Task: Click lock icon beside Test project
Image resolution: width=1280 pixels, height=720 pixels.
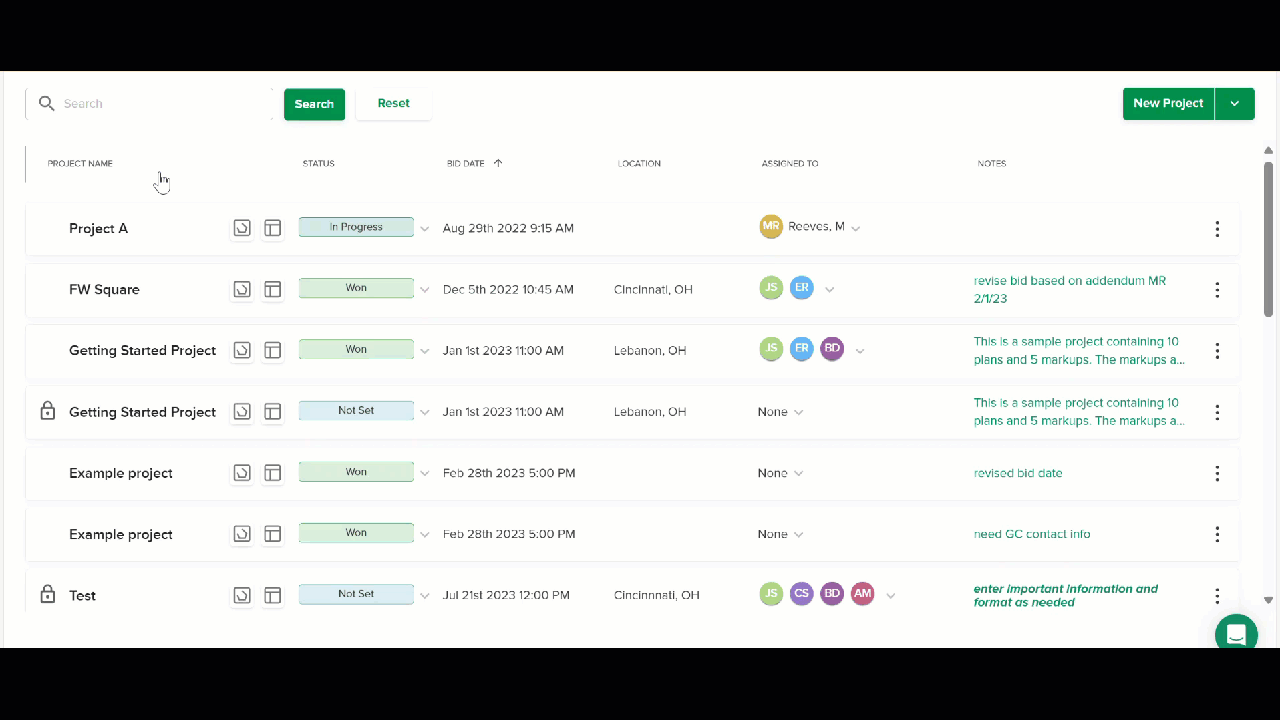Action: point(47,594)
